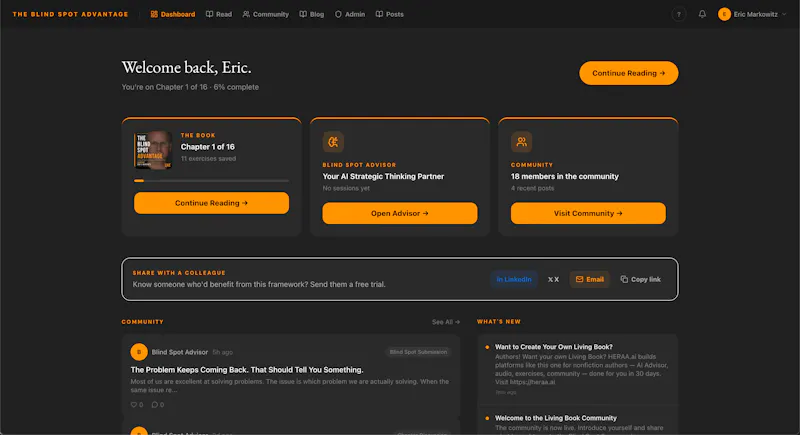The width and height of the screenshot is (800, 435).
Task: Share via the X button
Action: pos(554,279)
